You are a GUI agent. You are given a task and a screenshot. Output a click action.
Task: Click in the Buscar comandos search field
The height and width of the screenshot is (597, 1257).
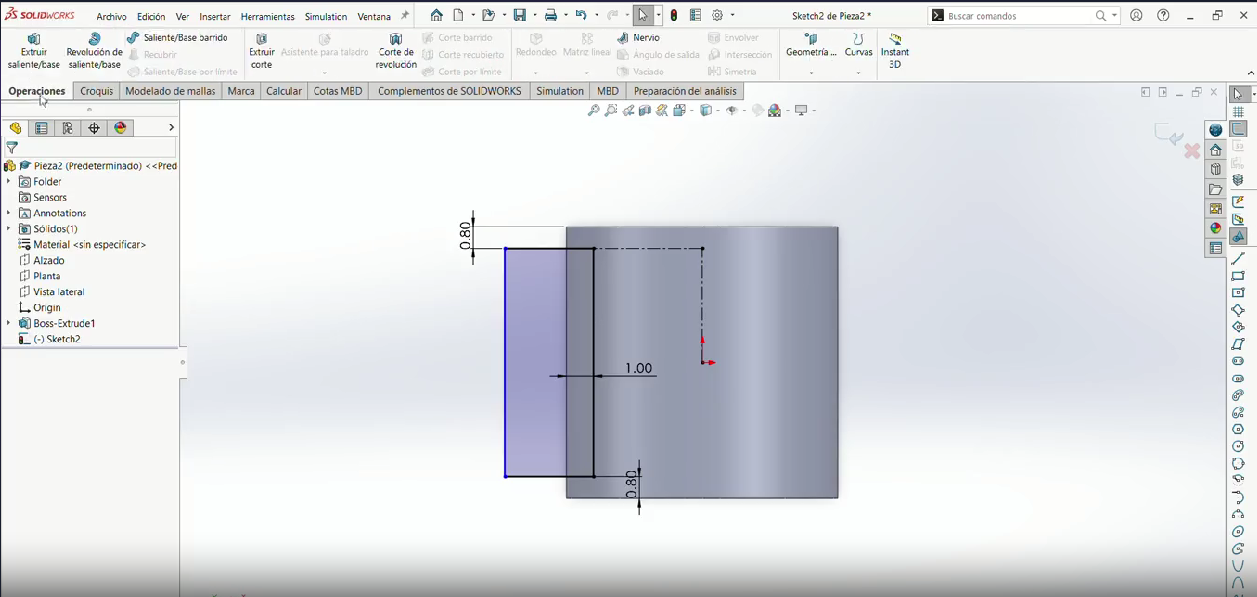(1018, 16)
